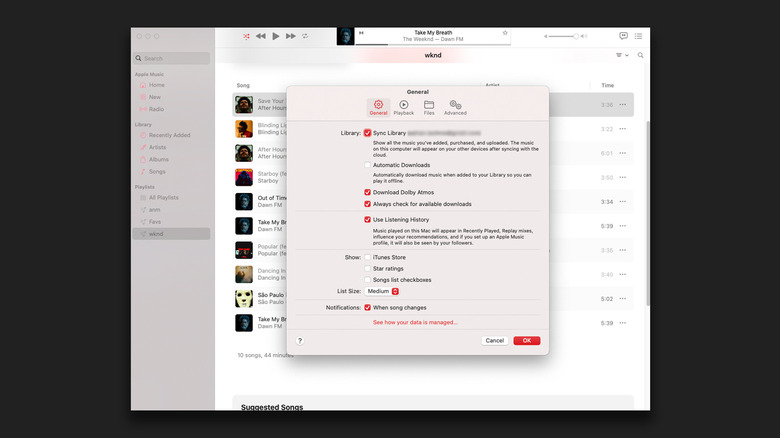
Task: Open the Playback preferences tab
Action: click(x=403, y=107)
